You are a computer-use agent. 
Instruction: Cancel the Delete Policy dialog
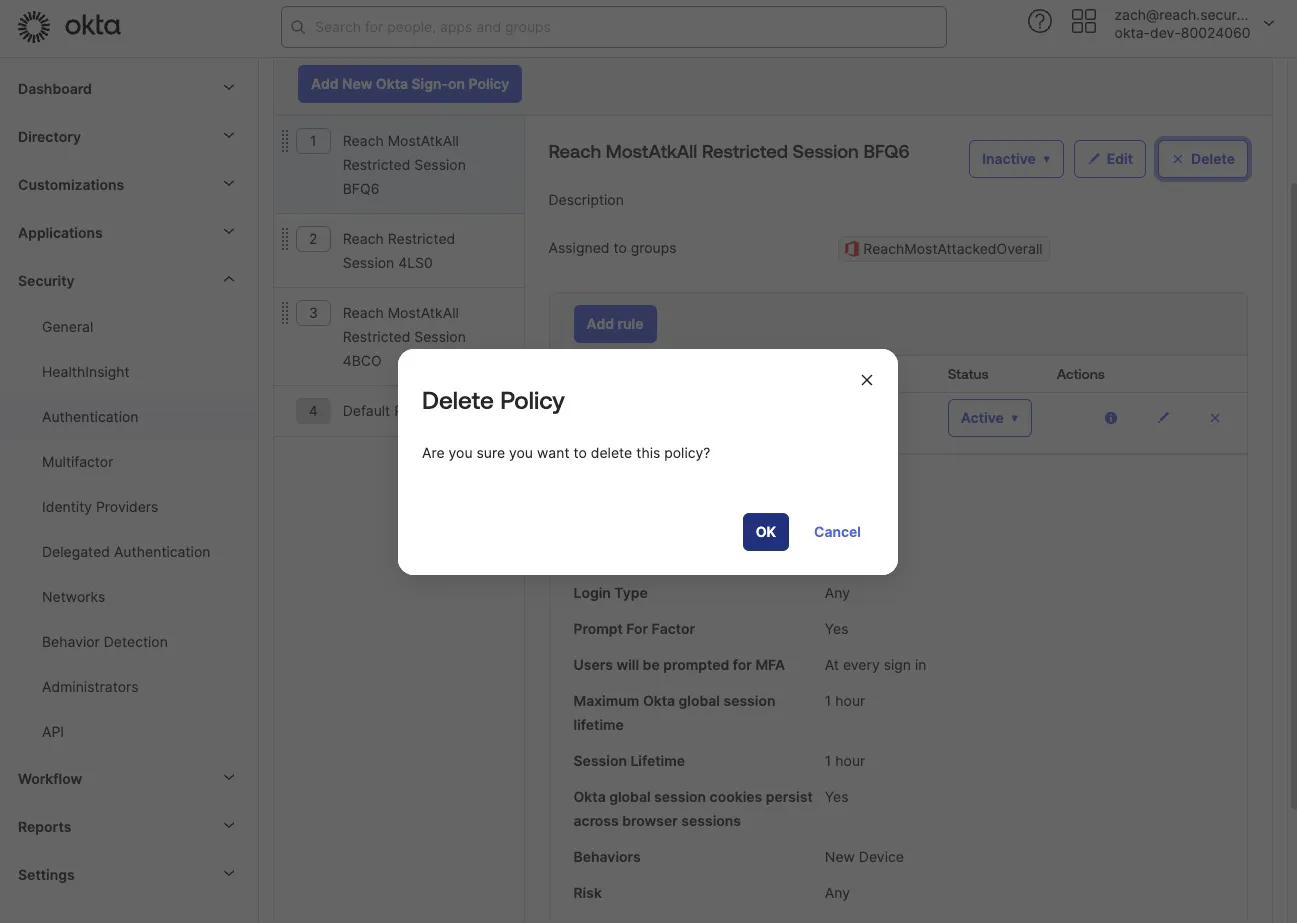(x=837, y=532)
